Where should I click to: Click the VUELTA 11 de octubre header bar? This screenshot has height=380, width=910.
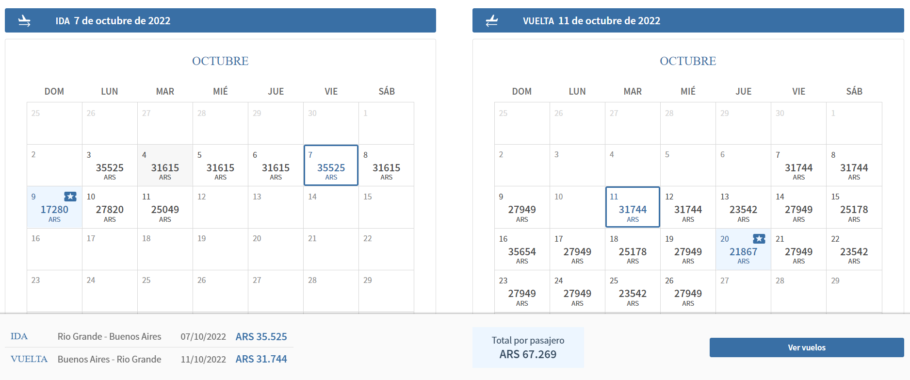tap(688, 20)
